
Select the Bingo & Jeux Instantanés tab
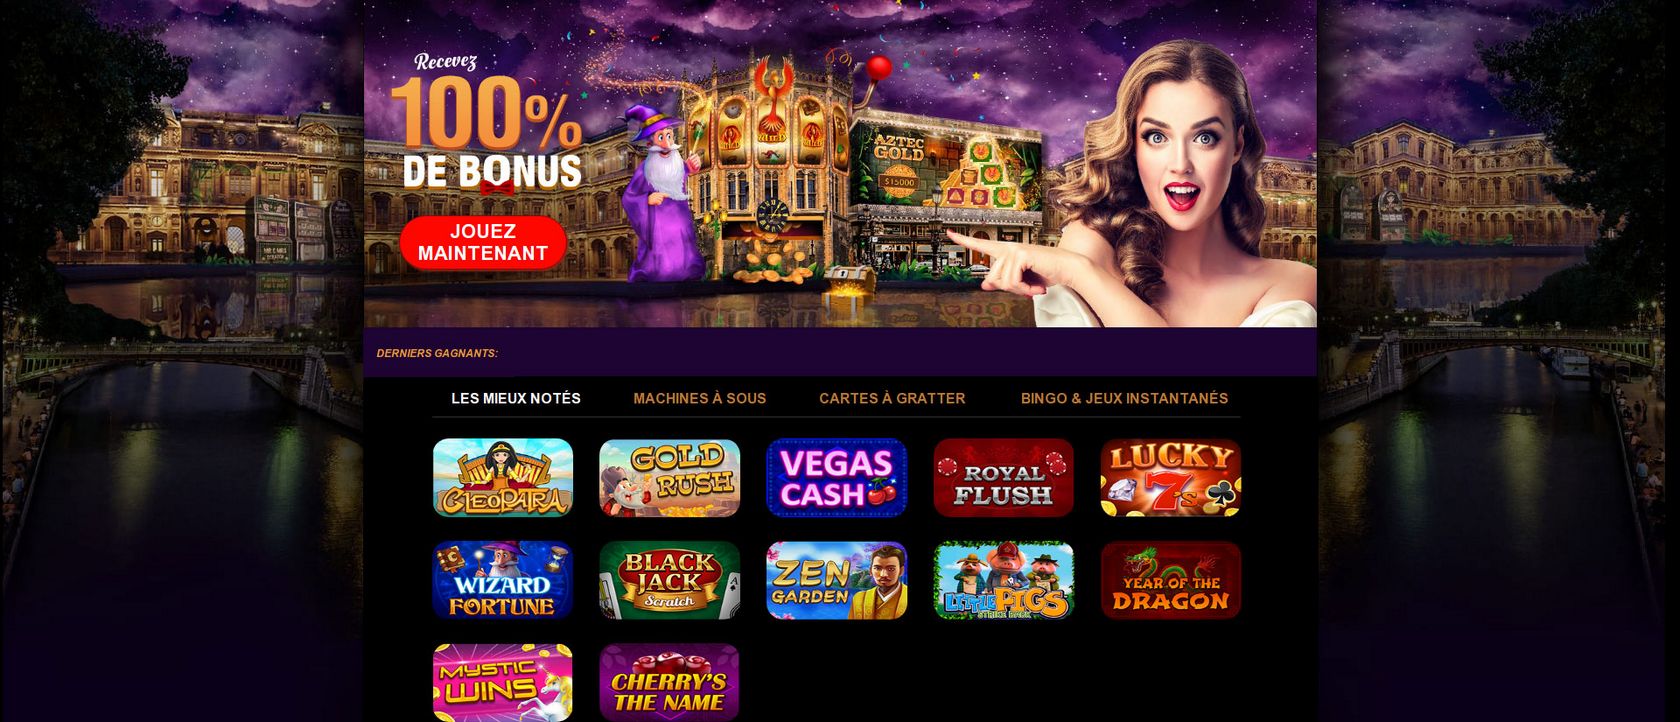click(x=1124, y=398)
